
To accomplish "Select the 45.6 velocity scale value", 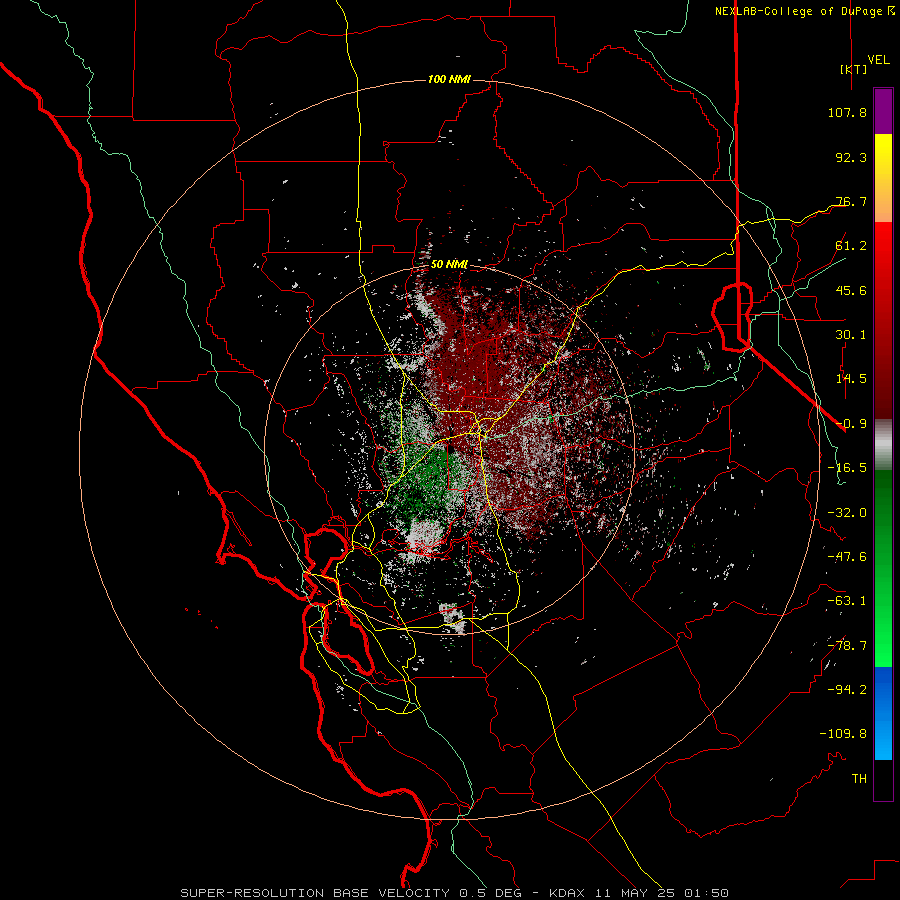I will click(x=851, y=290).
